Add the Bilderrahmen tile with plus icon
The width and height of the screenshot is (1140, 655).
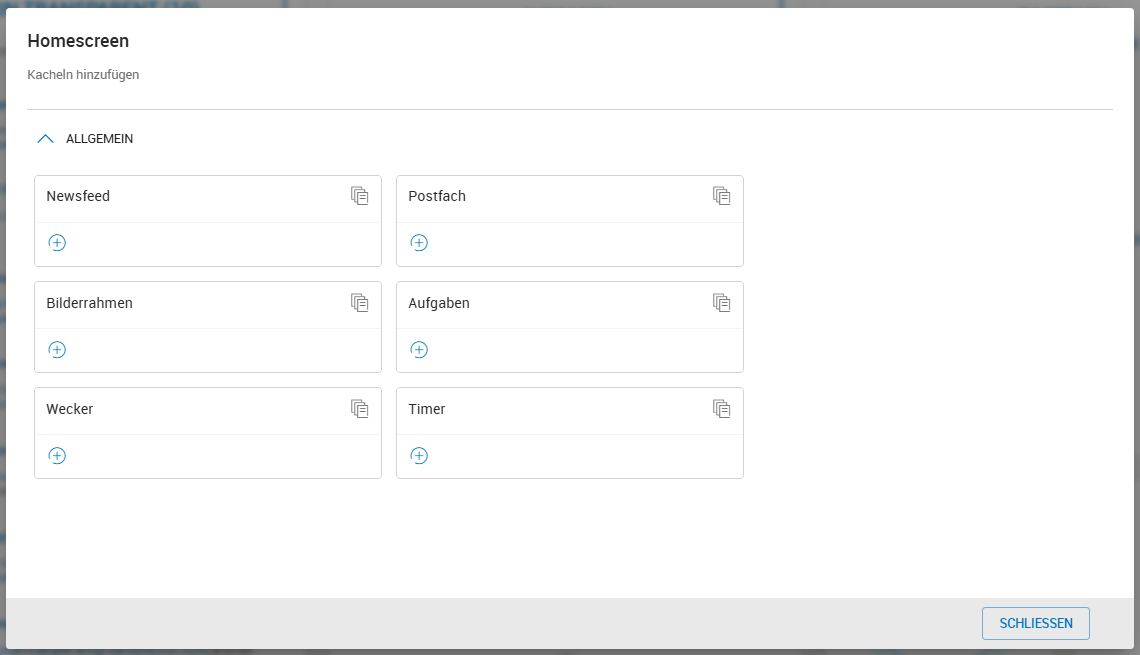tap(57, 350)
